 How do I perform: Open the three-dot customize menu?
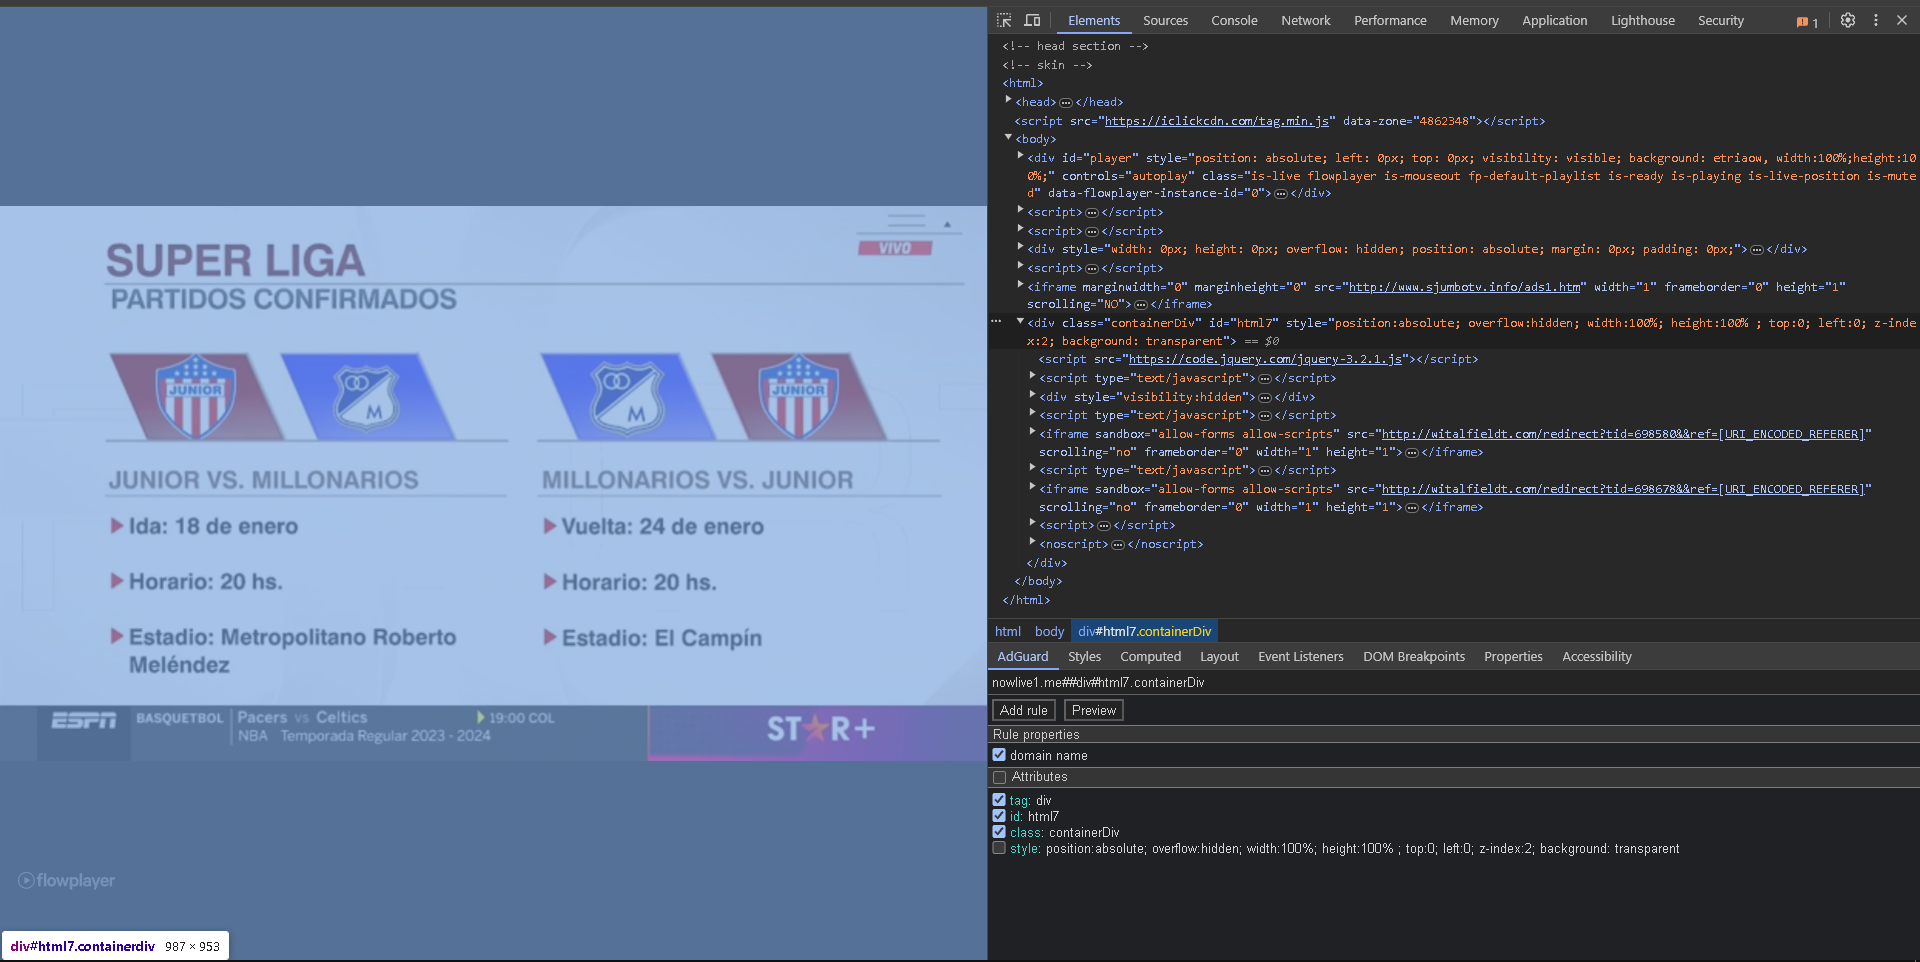click(1876, 20)
